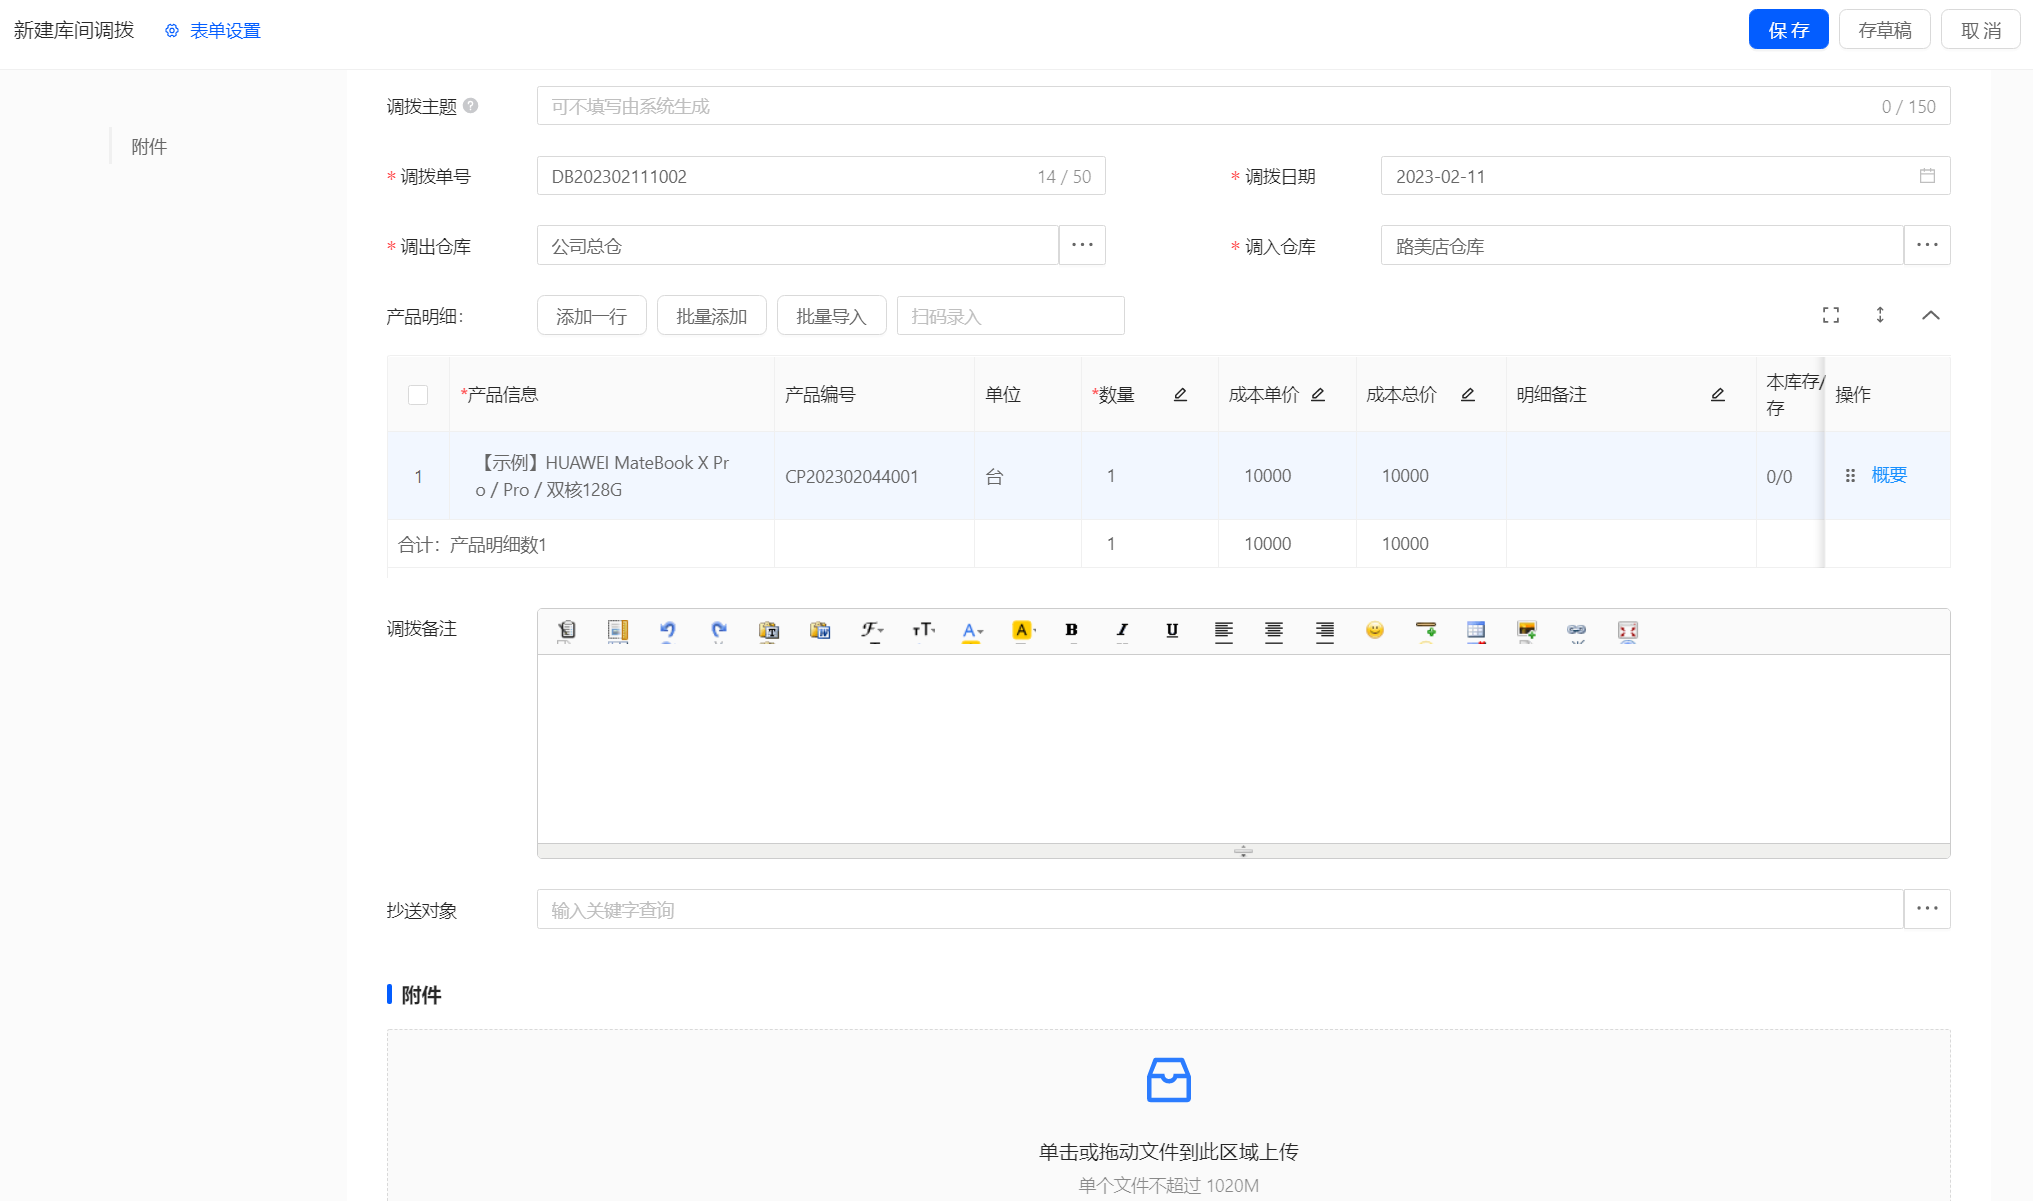Cancel the new transfer form

(x=1980, y=30)
